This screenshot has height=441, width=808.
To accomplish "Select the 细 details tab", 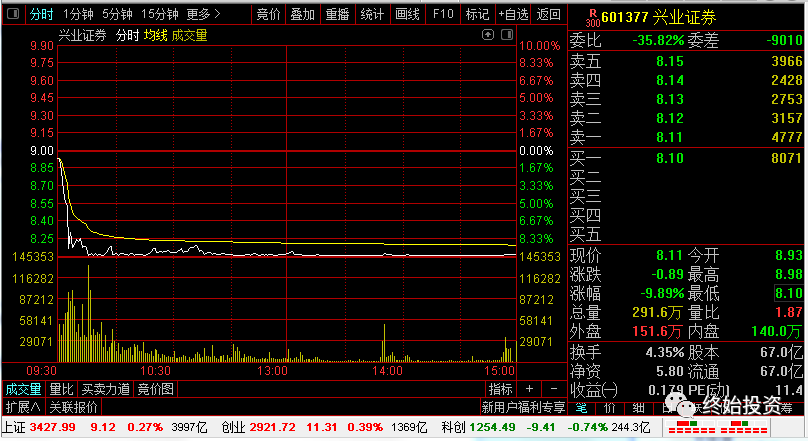I will click(x=639, y=408).
